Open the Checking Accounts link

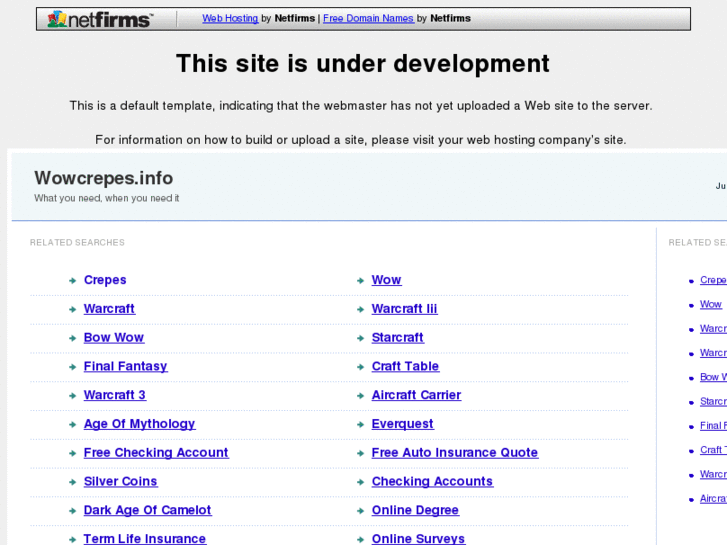(x=432, y=481)
